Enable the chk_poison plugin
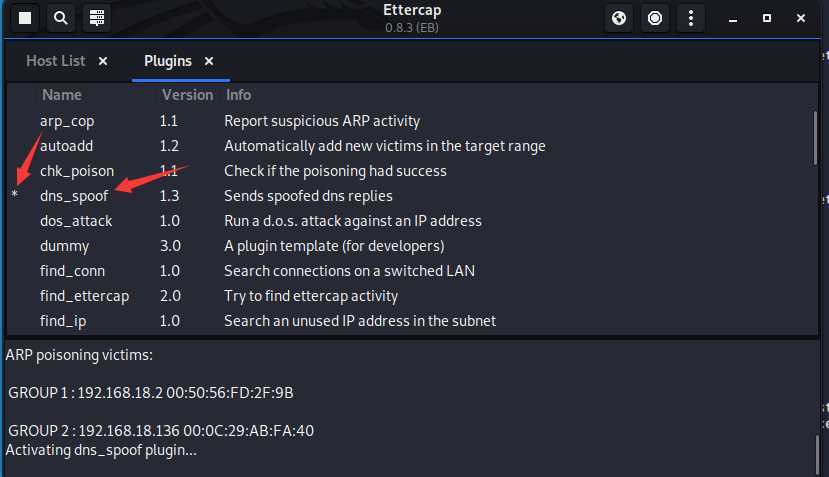Screen dimensions: 829x477 411,171
